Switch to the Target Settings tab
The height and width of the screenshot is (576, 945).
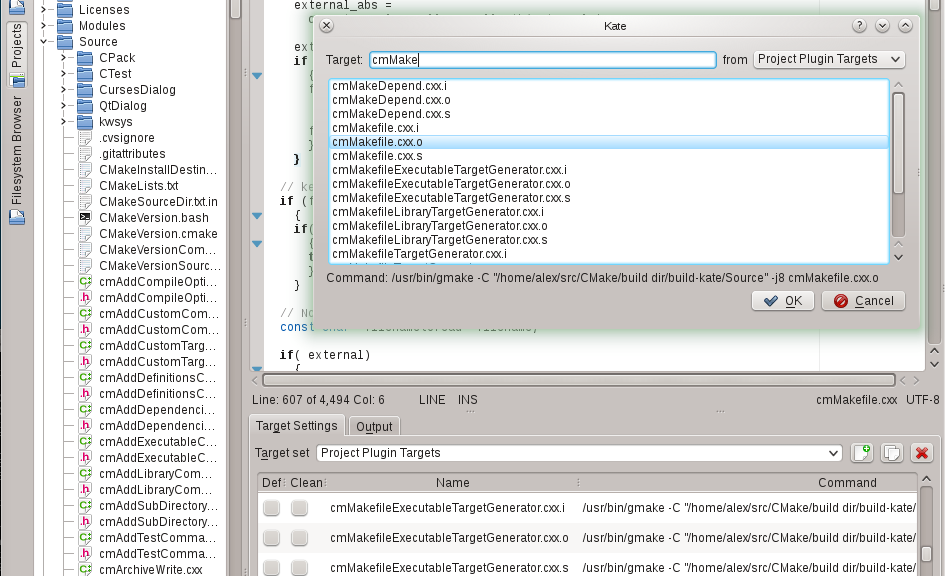pos(297,426)
